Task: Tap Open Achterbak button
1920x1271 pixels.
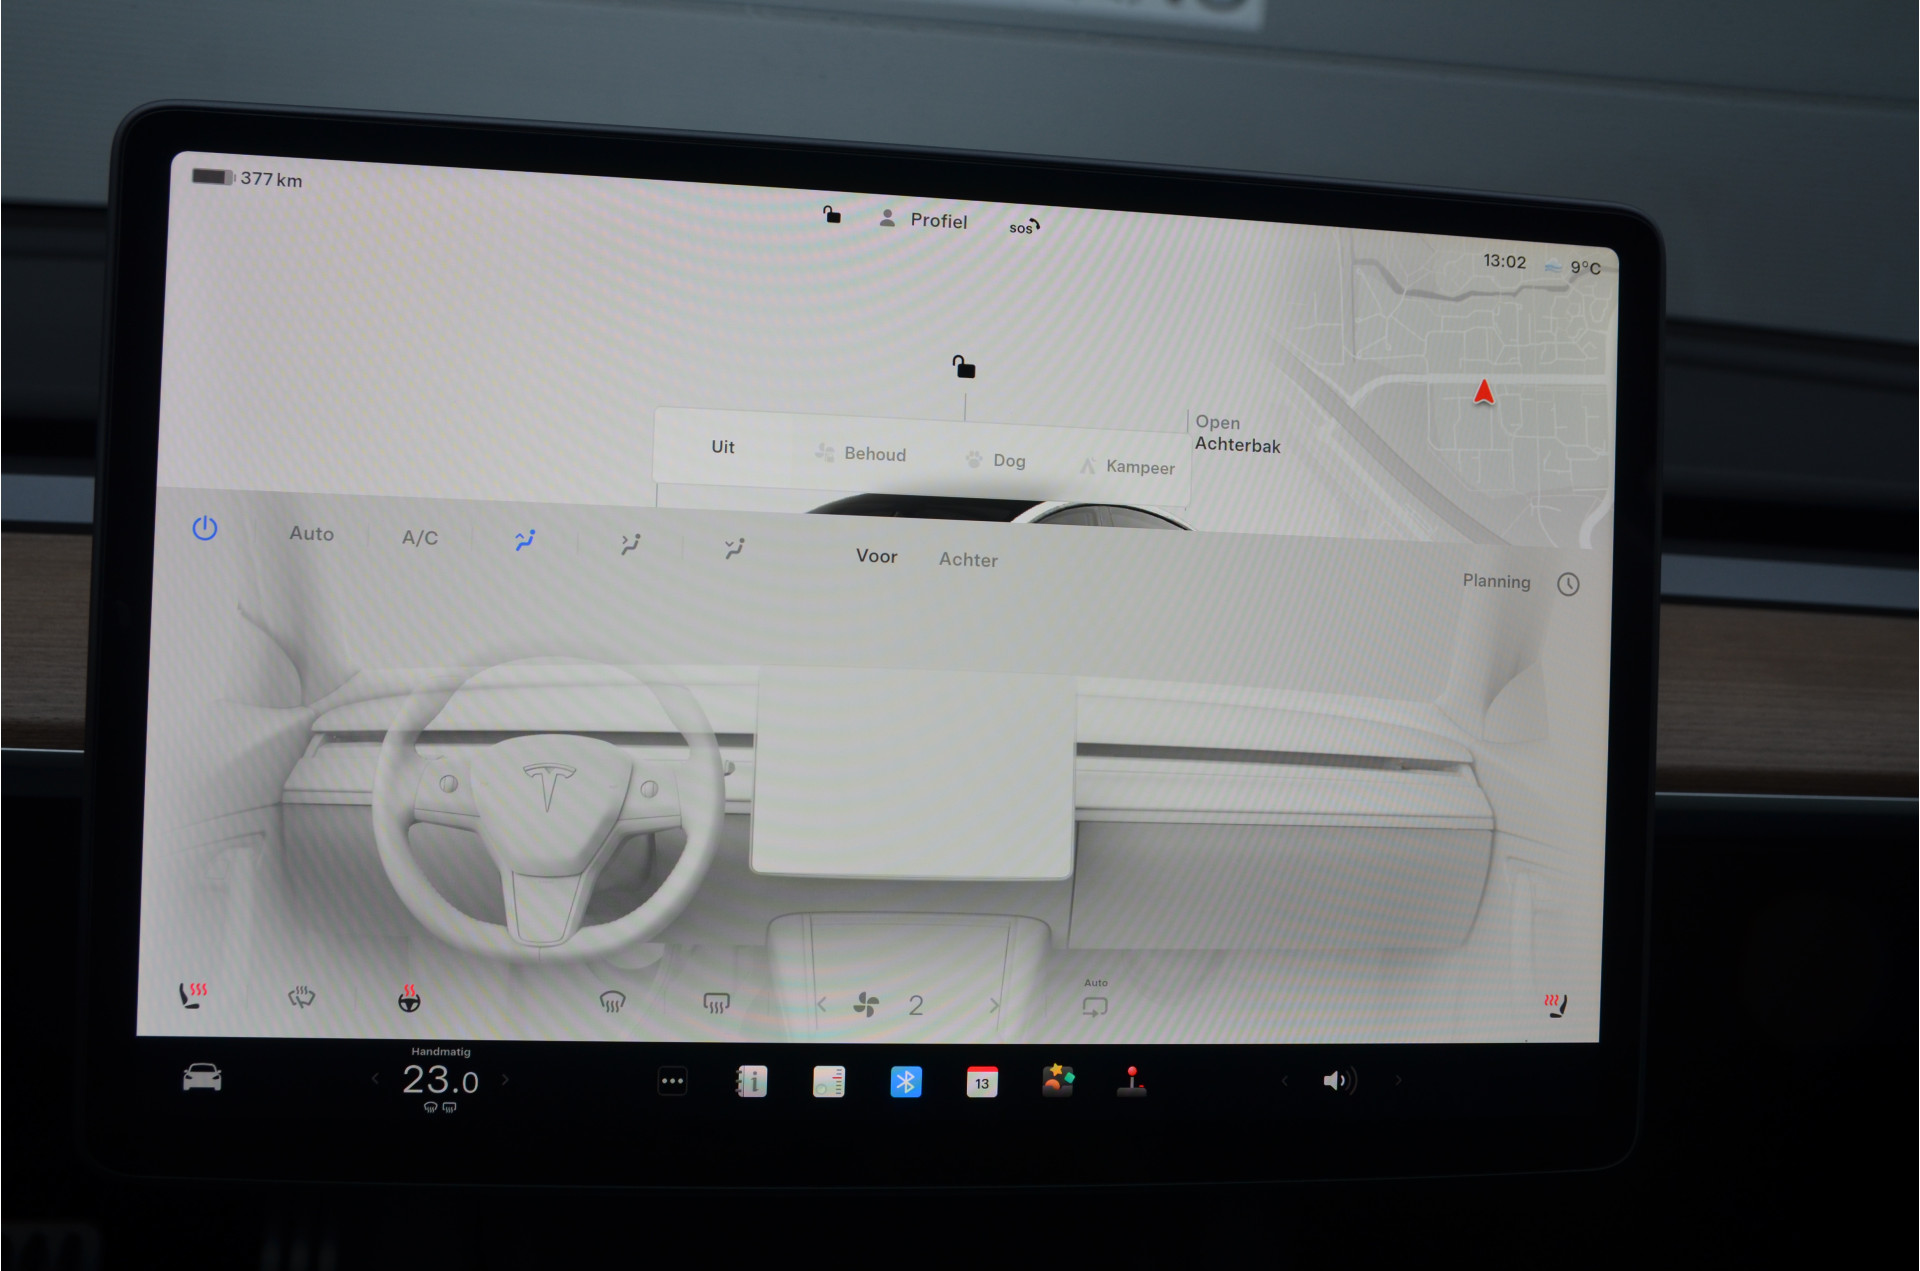Action: click(1236, 434)
